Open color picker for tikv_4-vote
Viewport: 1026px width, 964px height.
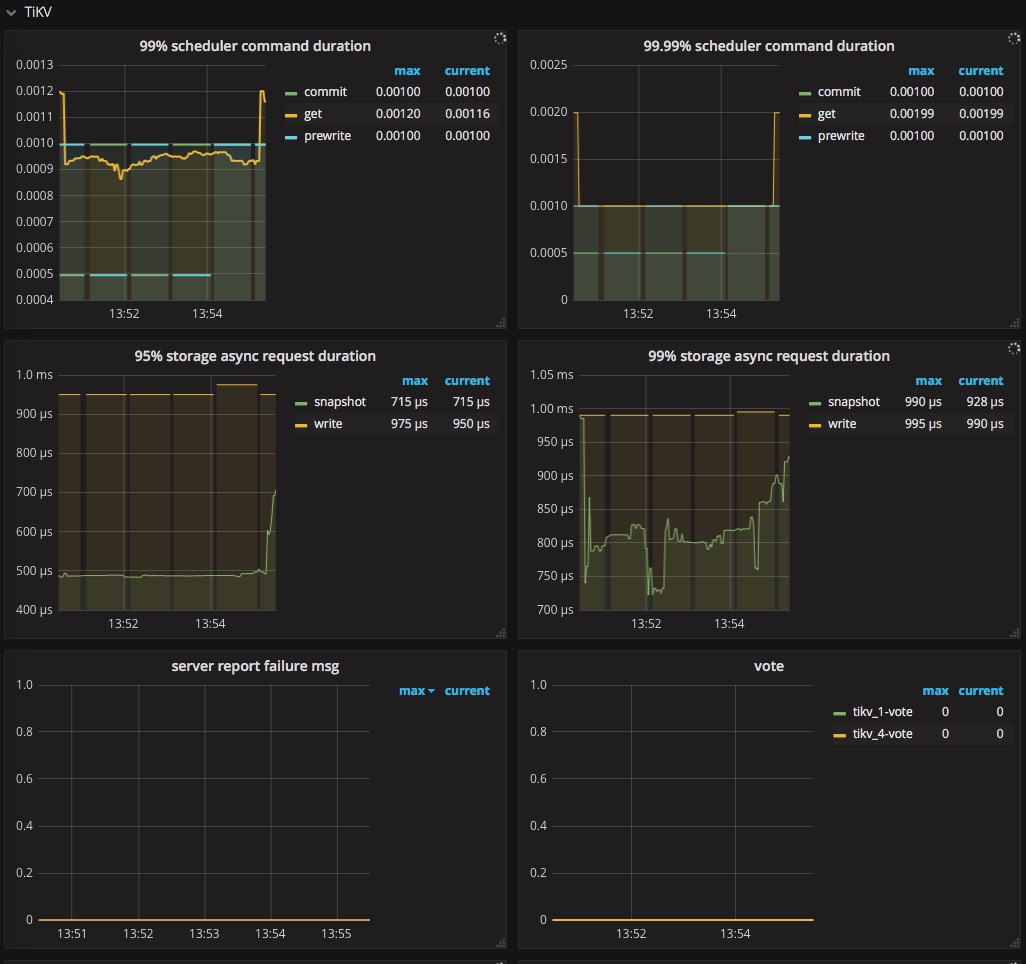click(x=840, y=736)
